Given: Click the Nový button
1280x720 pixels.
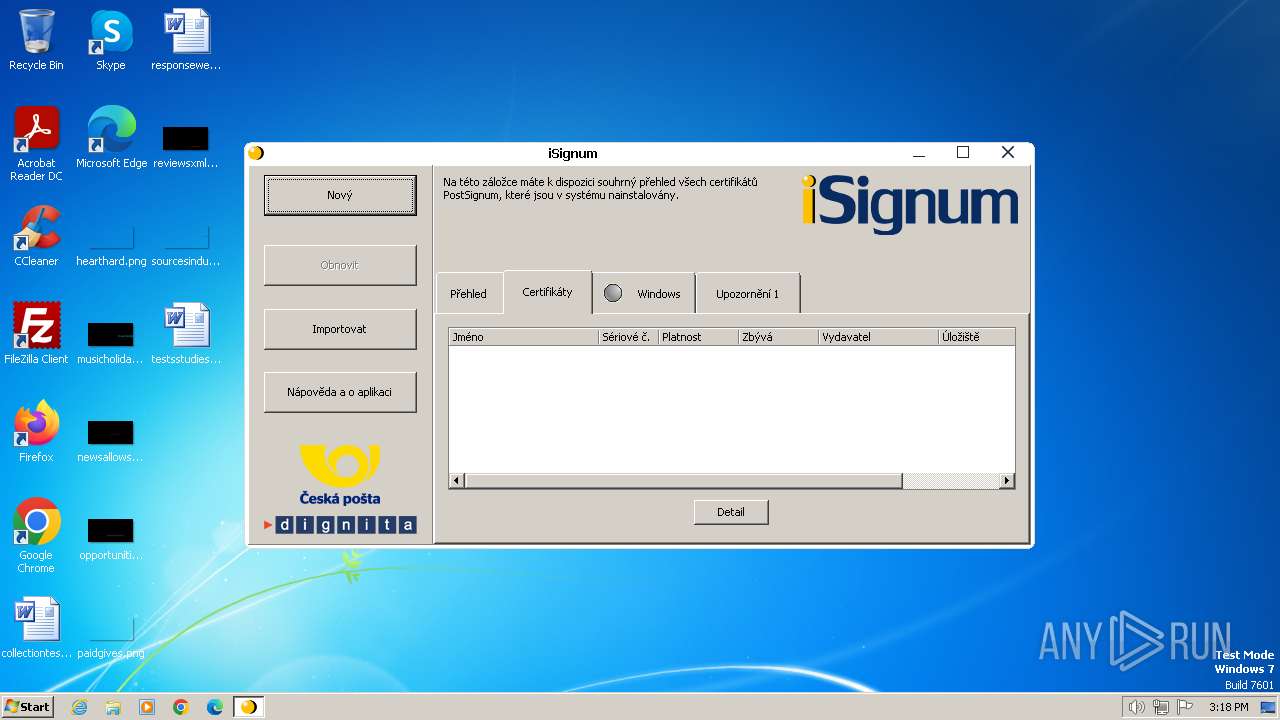Looking at the screenshot, I should (x=340, y=195).
